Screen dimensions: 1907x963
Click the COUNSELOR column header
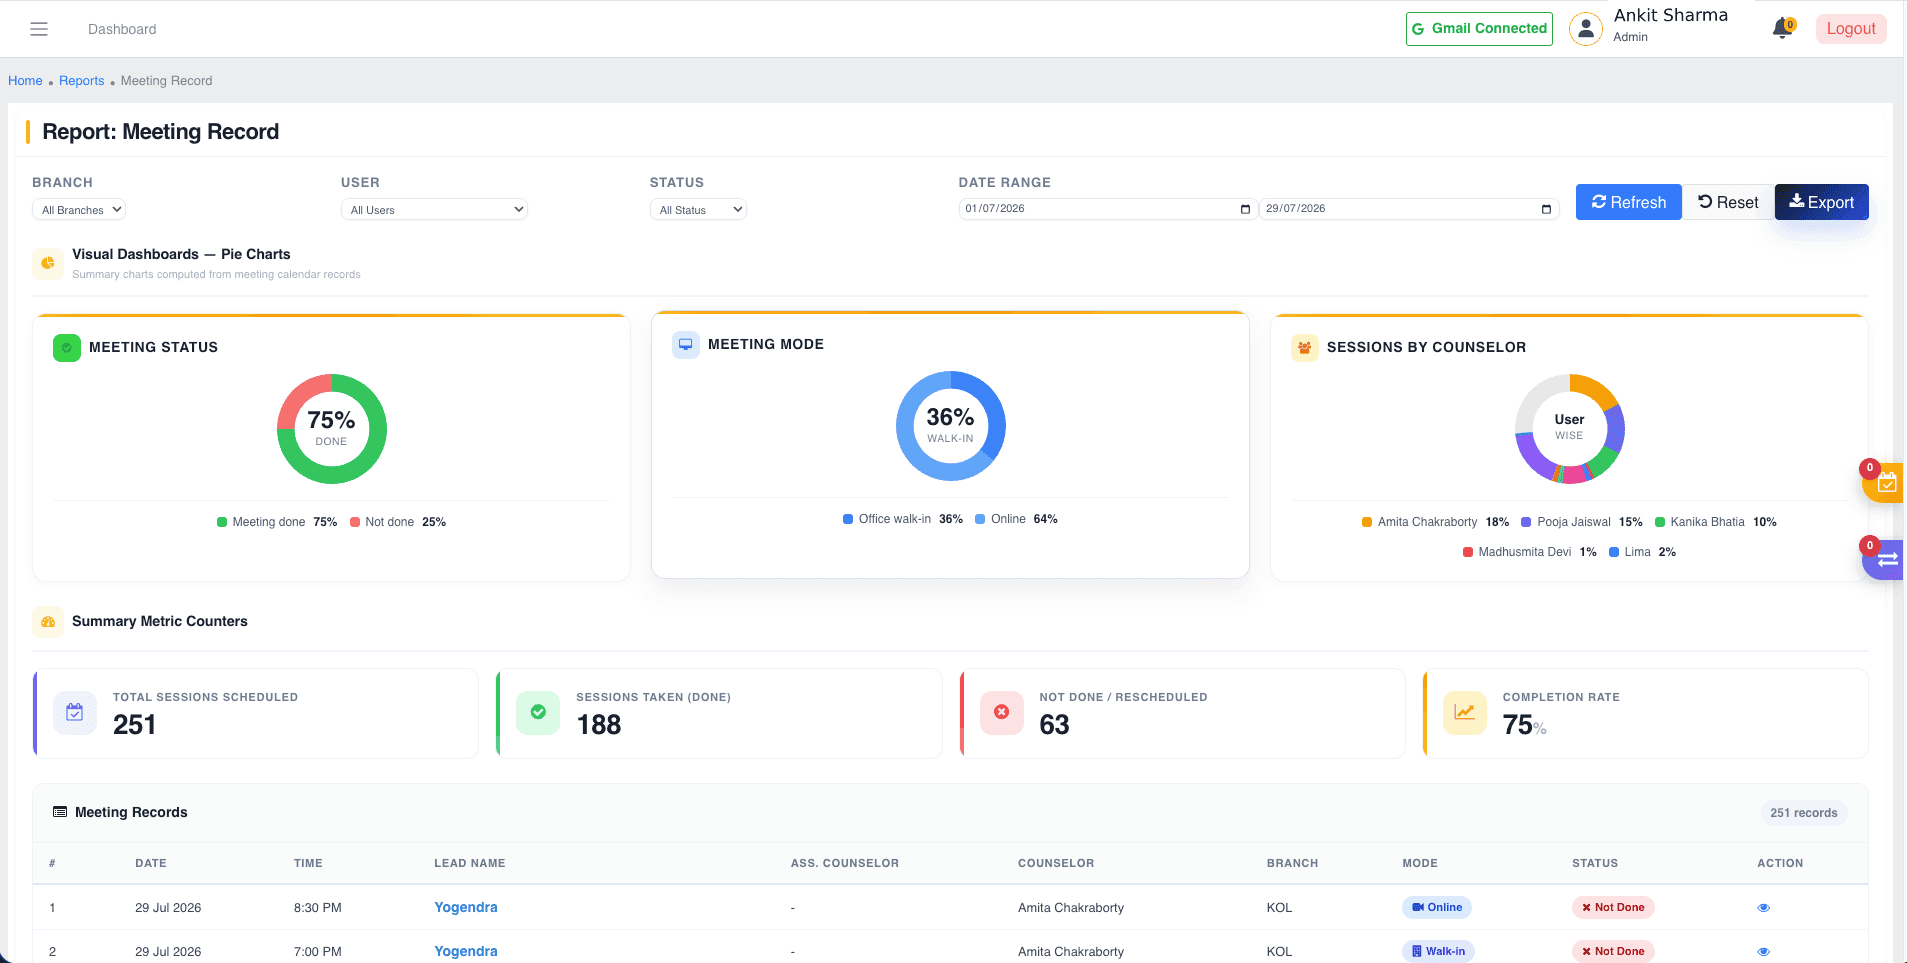pos(1056,863)
